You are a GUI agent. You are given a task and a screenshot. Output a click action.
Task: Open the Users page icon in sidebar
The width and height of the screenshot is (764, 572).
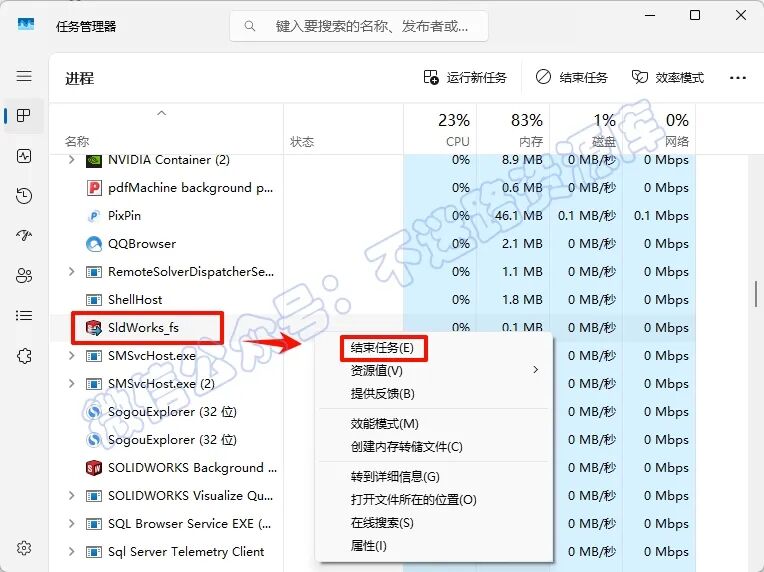(x=24, y=276)
